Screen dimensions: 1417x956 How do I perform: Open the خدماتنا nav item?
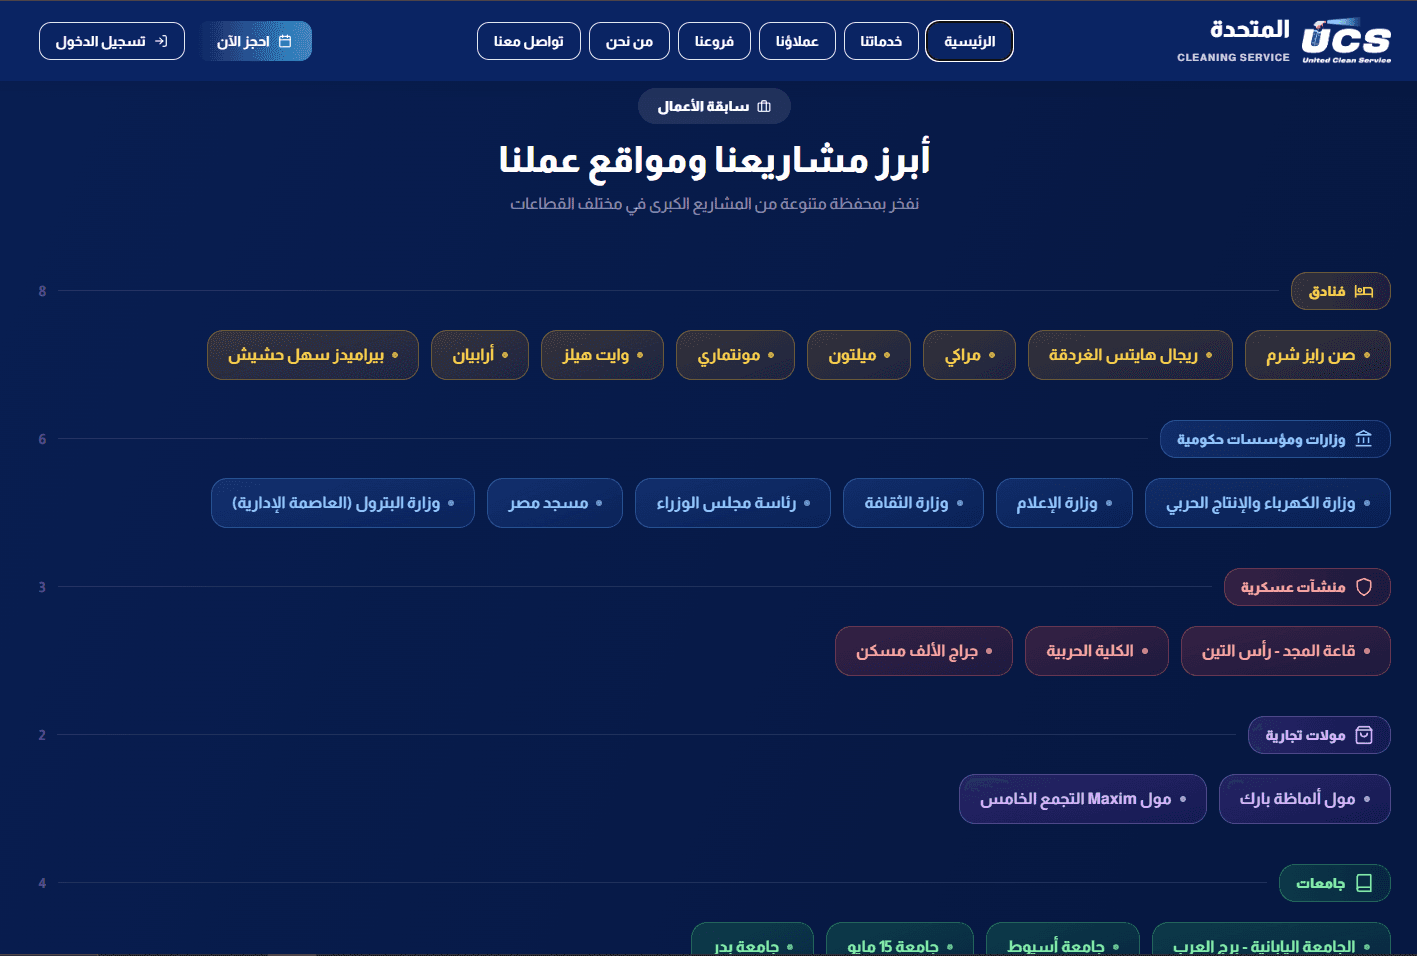pos(881,41)
